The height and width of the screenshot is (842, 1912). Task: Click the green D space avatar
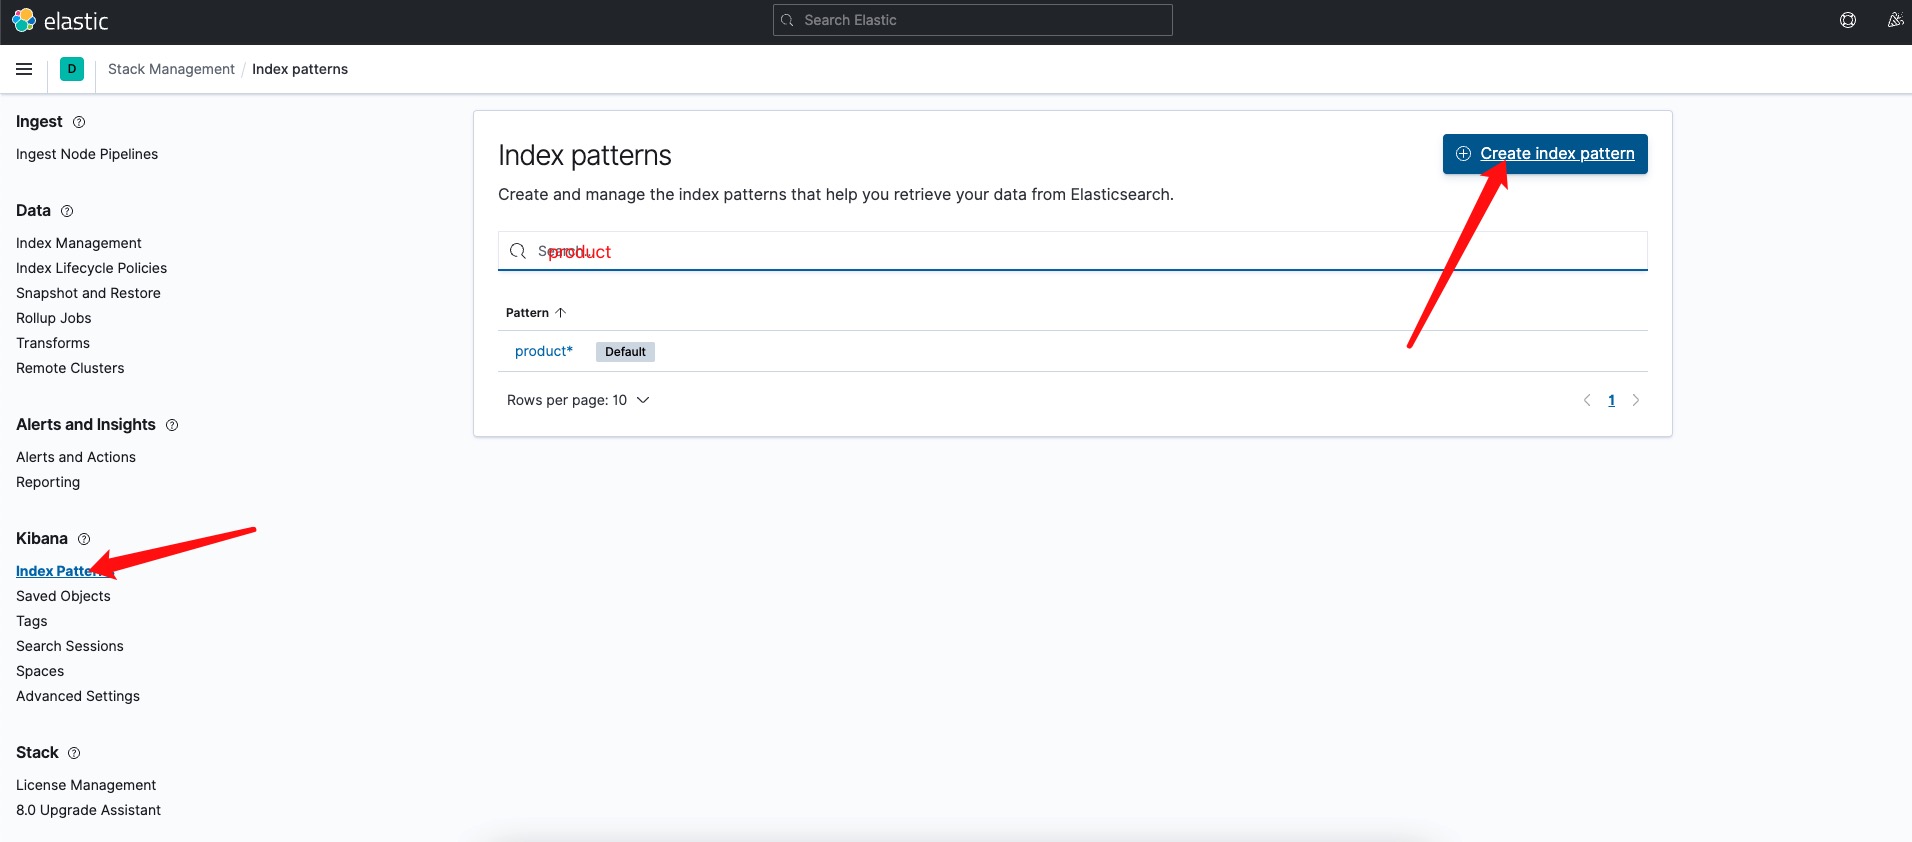pyautogui.click(x=72, y=69)
